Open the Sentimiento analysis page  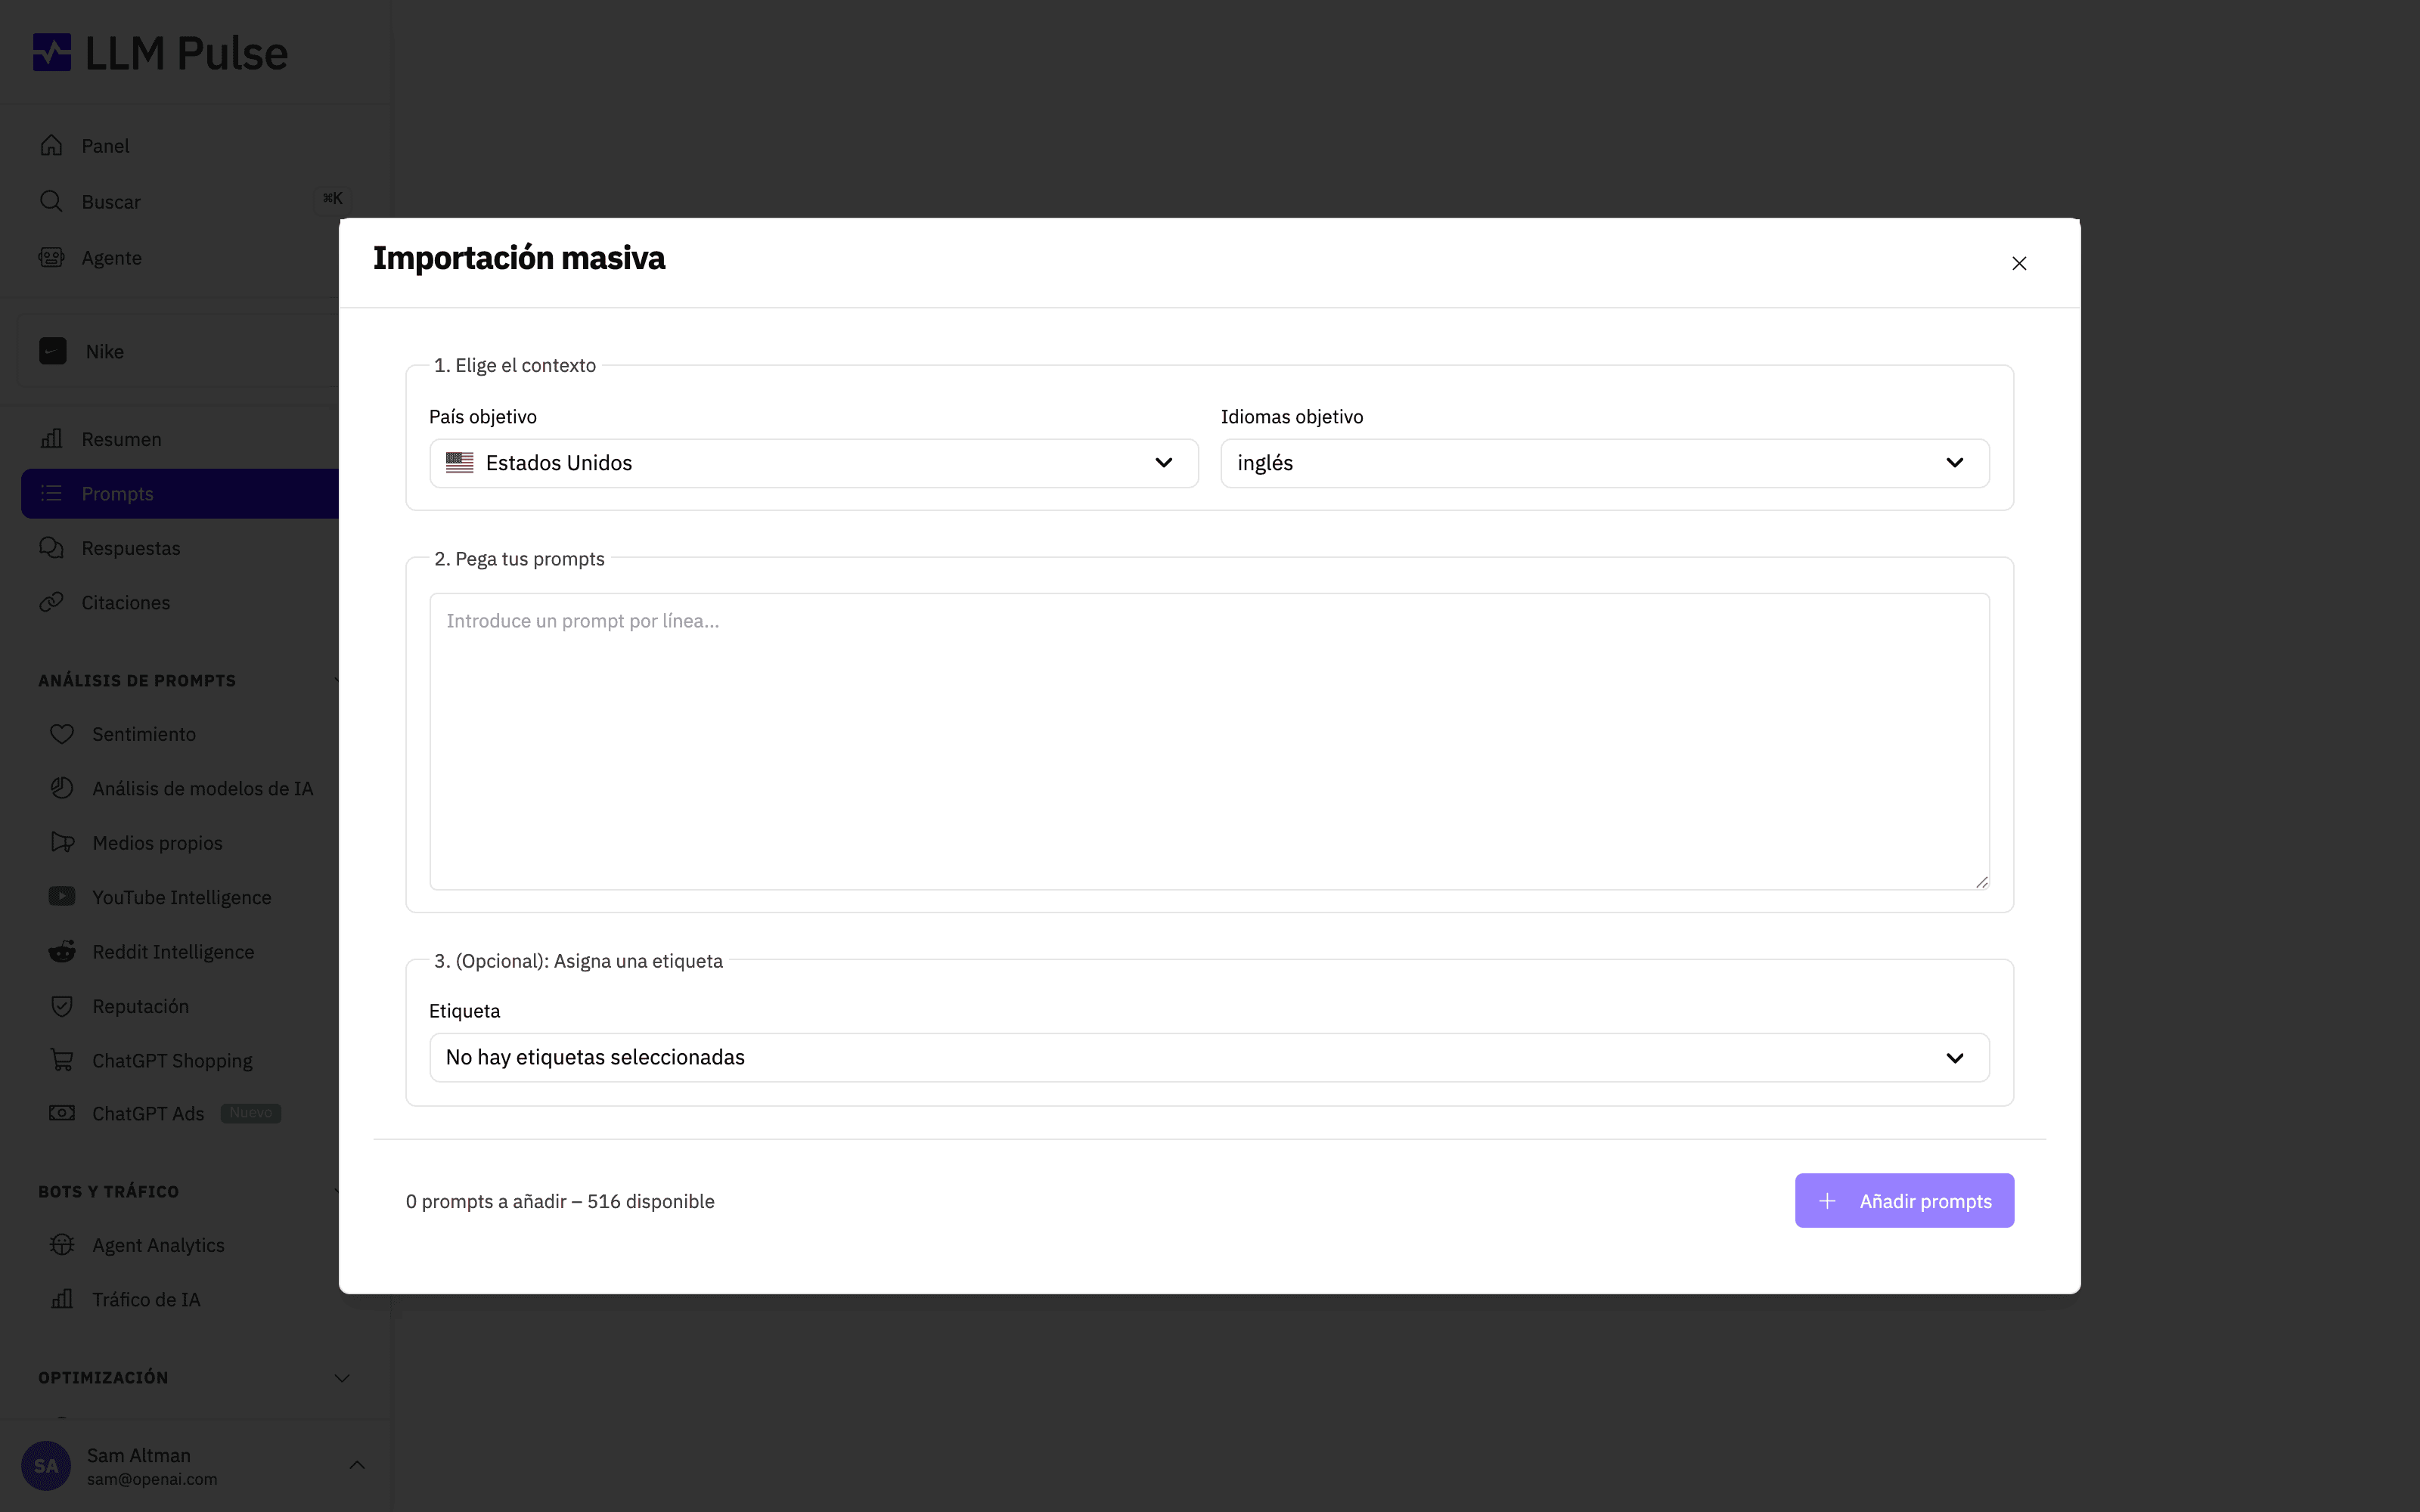click(144, 734)
